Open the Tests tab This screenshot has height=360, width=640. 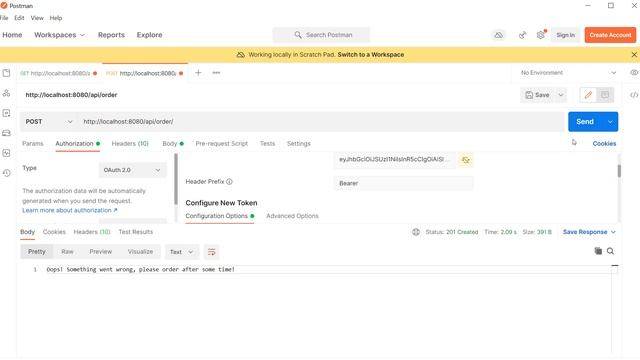(x=267, y=144)
